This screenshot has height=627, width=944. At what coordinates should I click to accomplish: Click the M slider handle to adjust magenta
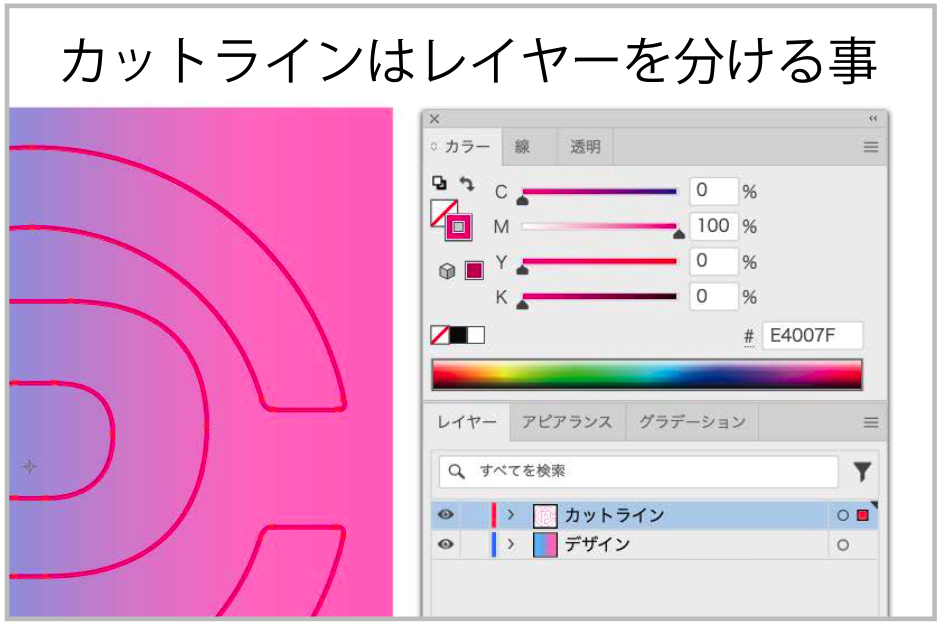tap(678, 232)
